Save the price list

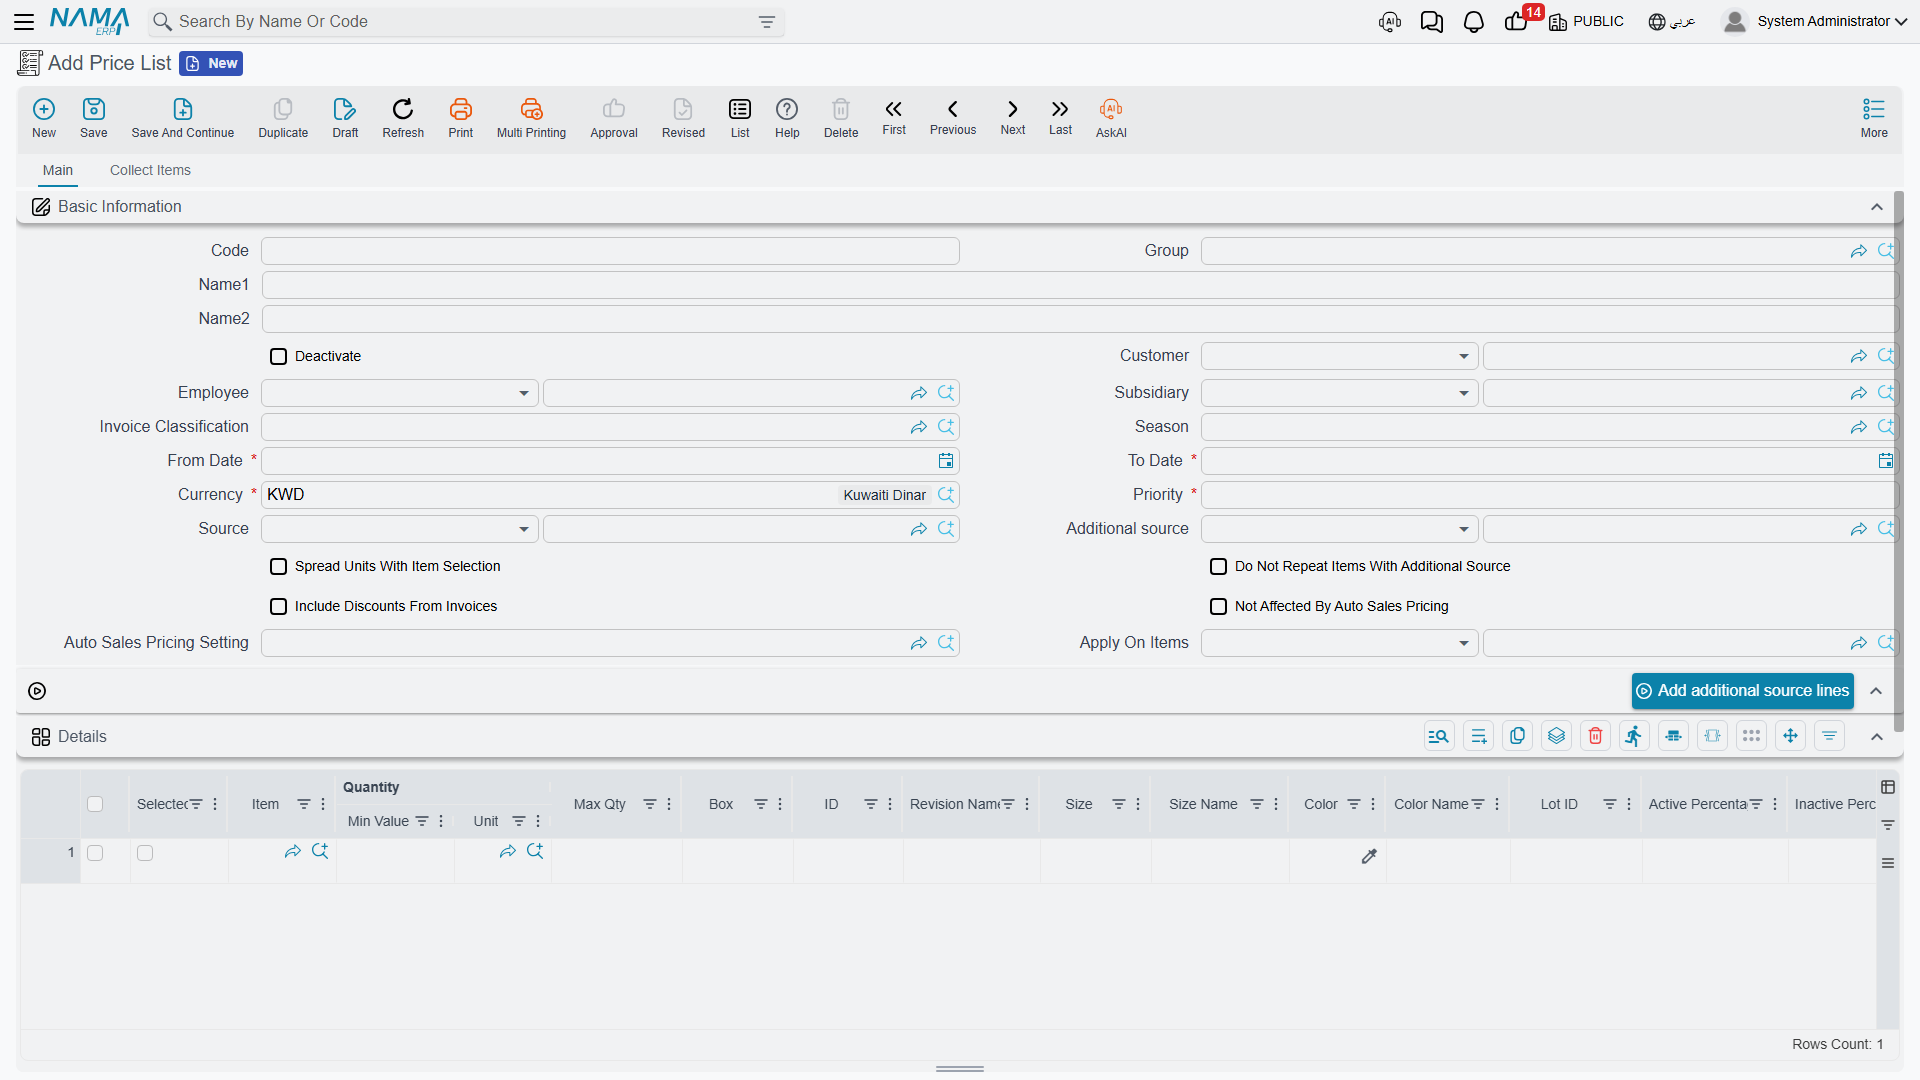click(x=94, y=118)
